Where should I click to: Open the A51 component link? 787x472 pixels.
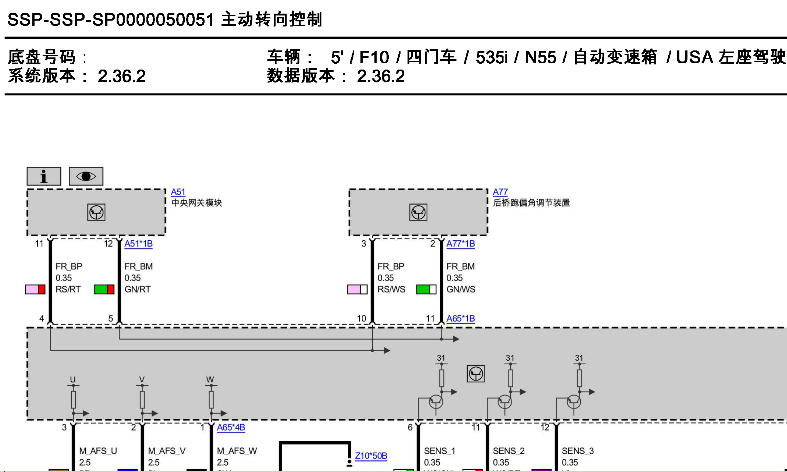click(x=178, y=192)
